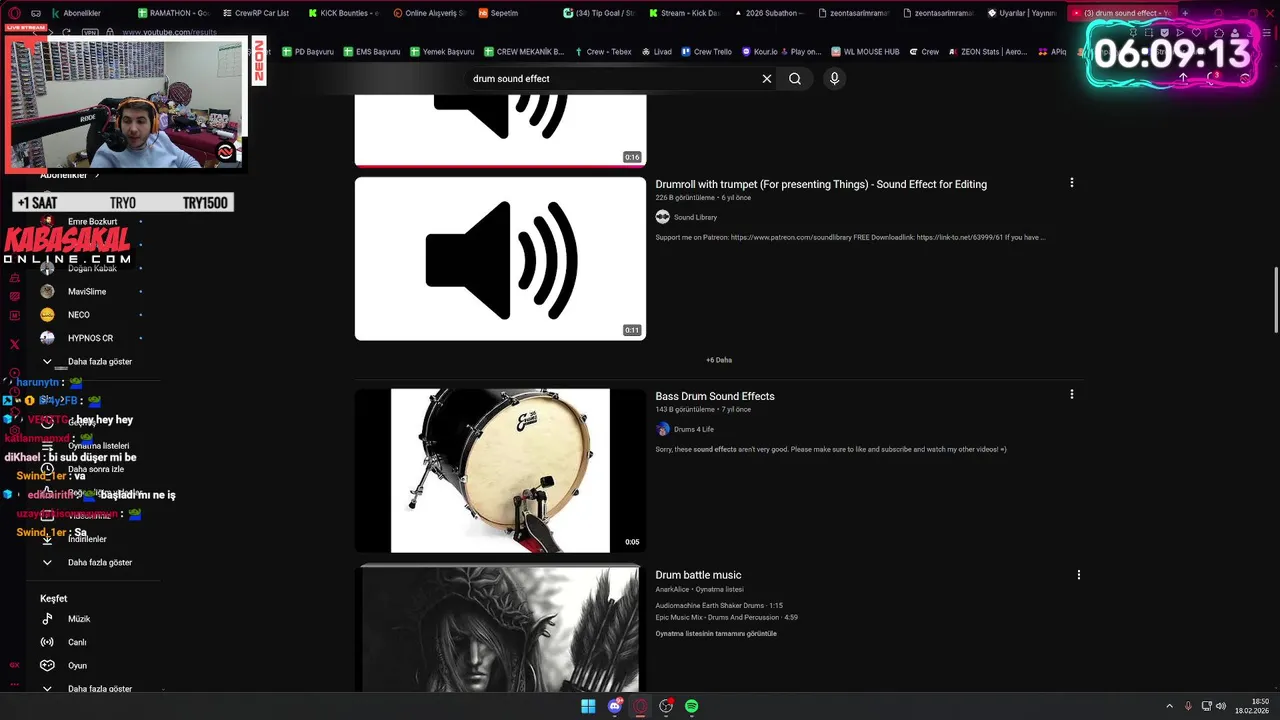Click the page vertical scrollbar
This screenshot has height=720, width=1280.
1275,300
